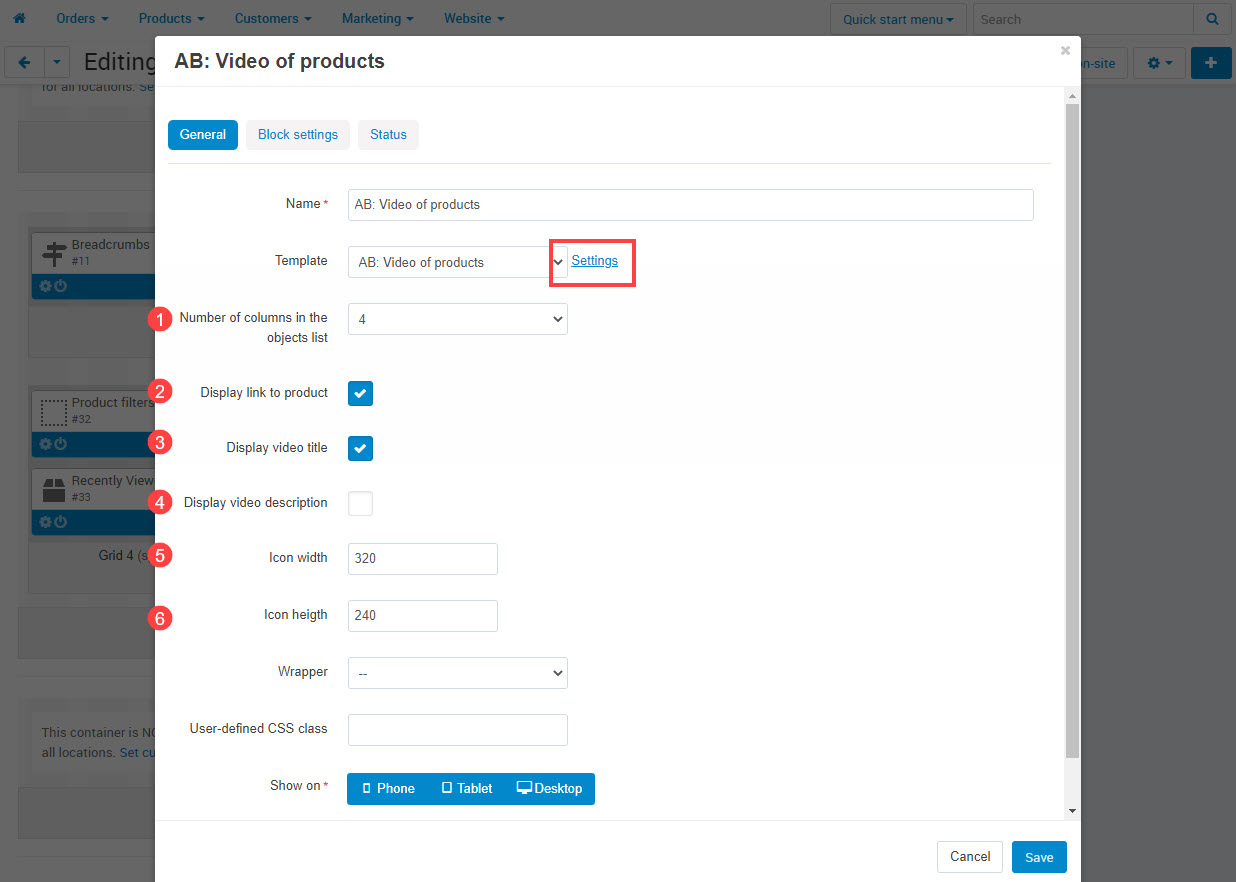The image size is (1236, 882).
Task: Open the Template dropdown
Action: coord(457,262)
